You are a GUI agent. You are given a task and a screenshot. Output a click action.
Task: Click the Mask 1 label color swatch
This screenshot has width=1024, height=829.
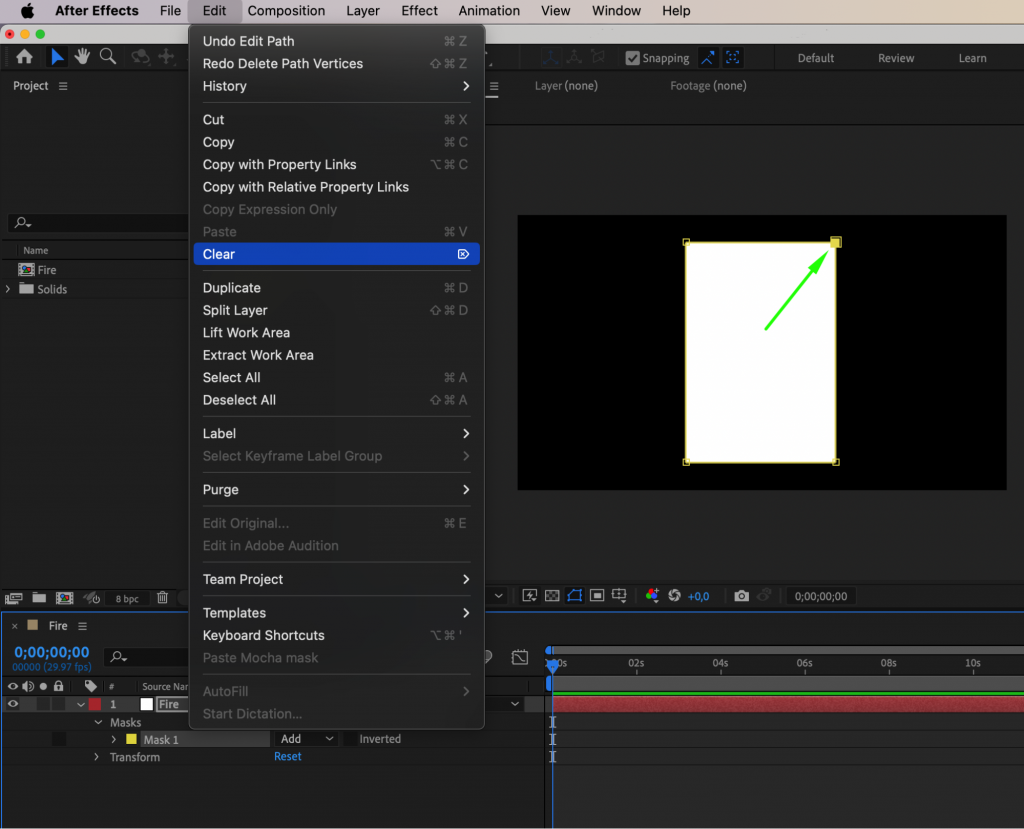pyautogui.click(x=131, y=738)
